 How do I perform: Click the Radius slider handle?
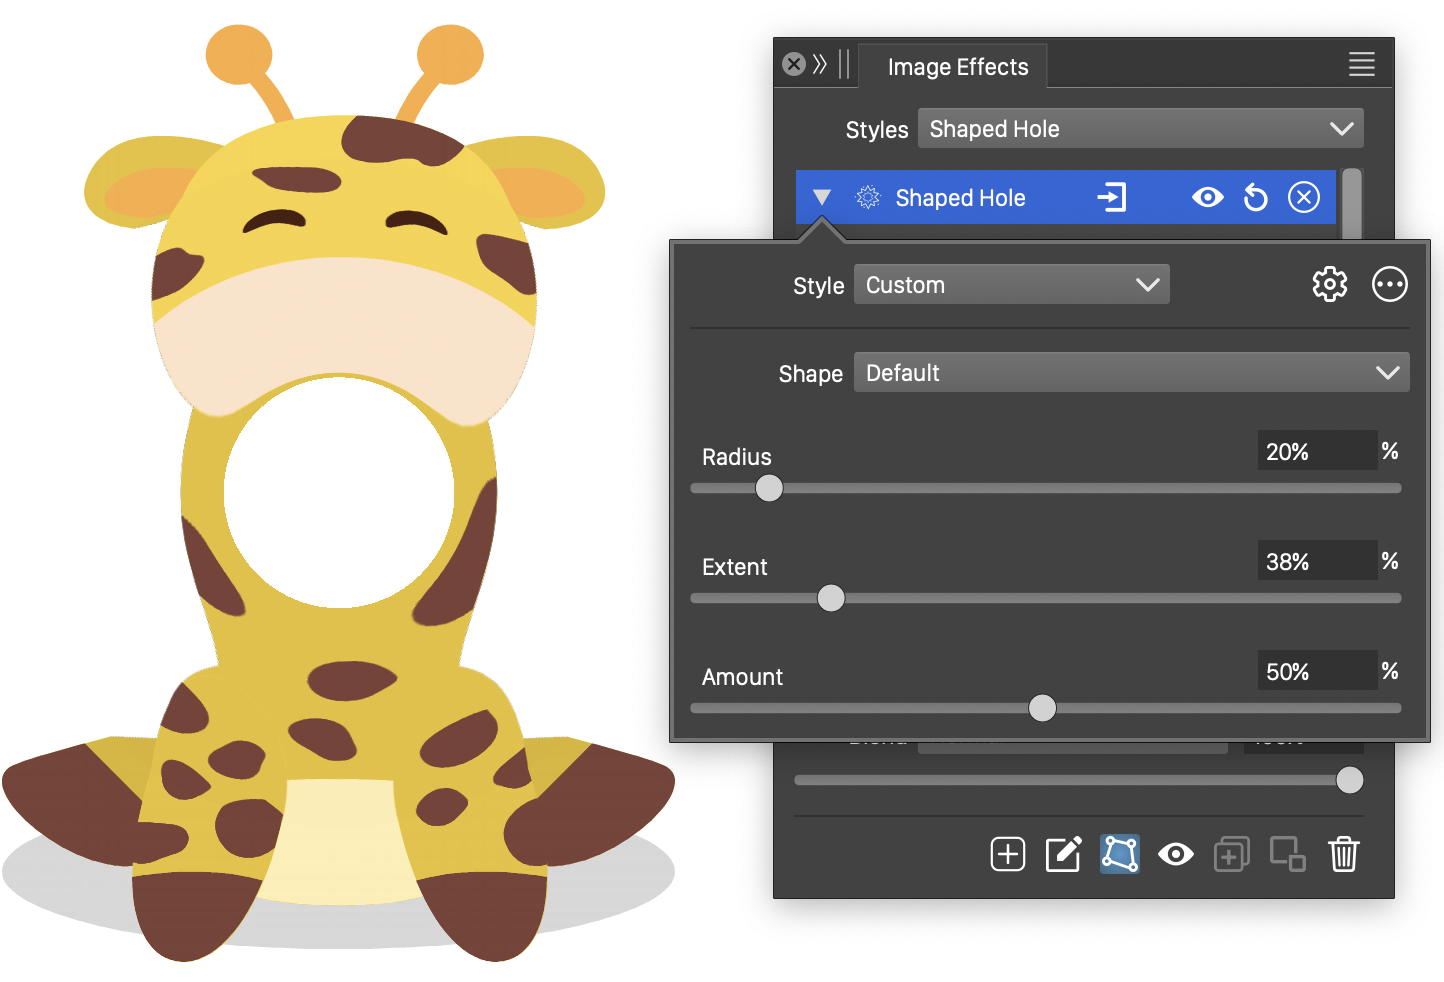point(769,488)
